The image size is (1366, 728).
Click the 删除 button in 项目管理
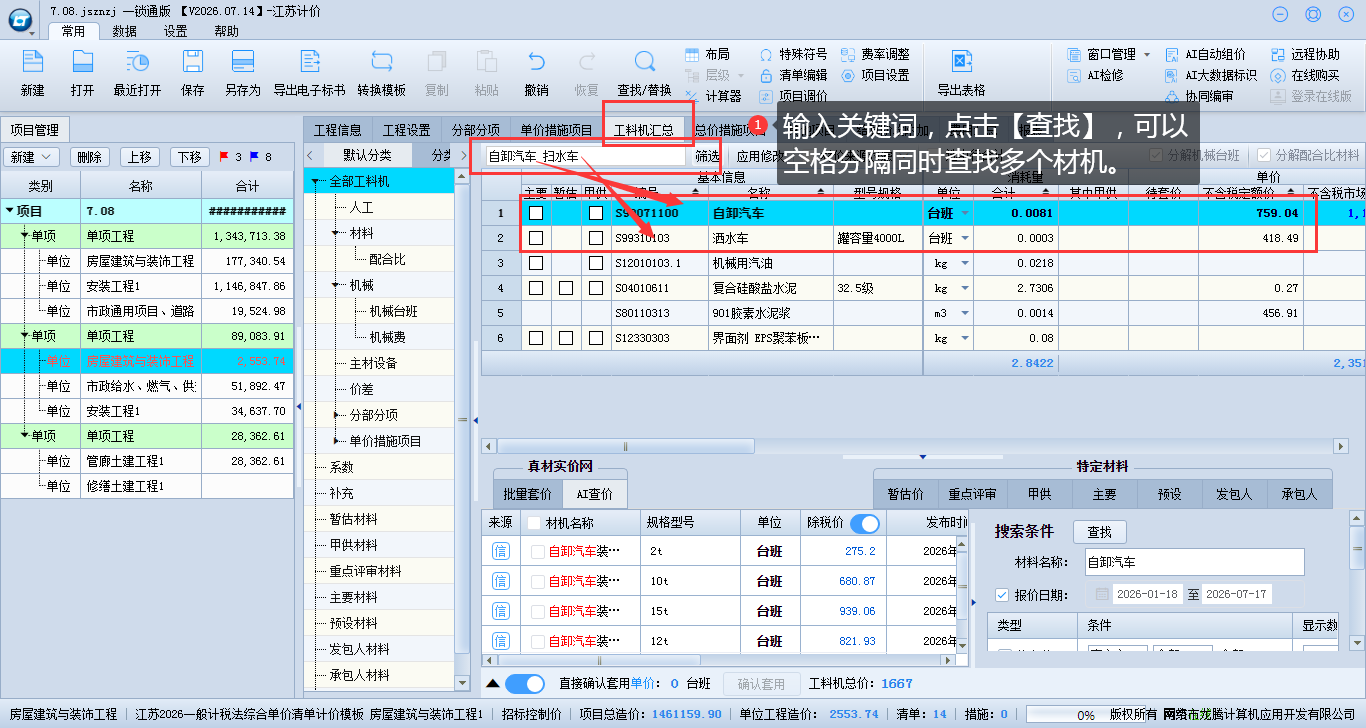pyautogui.click(x=90, y=157)
